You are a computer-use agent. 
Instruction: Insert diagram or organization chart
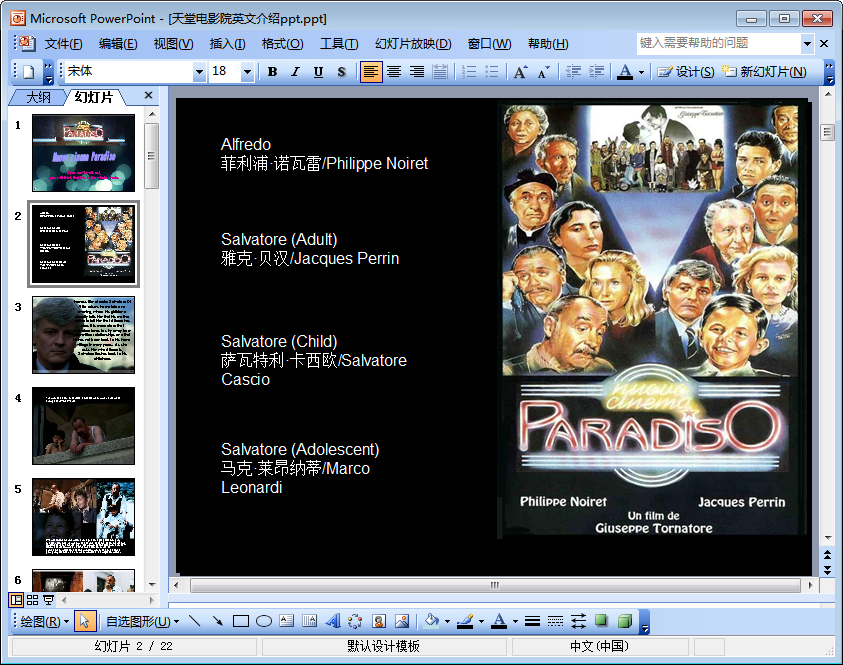(355, 621)
